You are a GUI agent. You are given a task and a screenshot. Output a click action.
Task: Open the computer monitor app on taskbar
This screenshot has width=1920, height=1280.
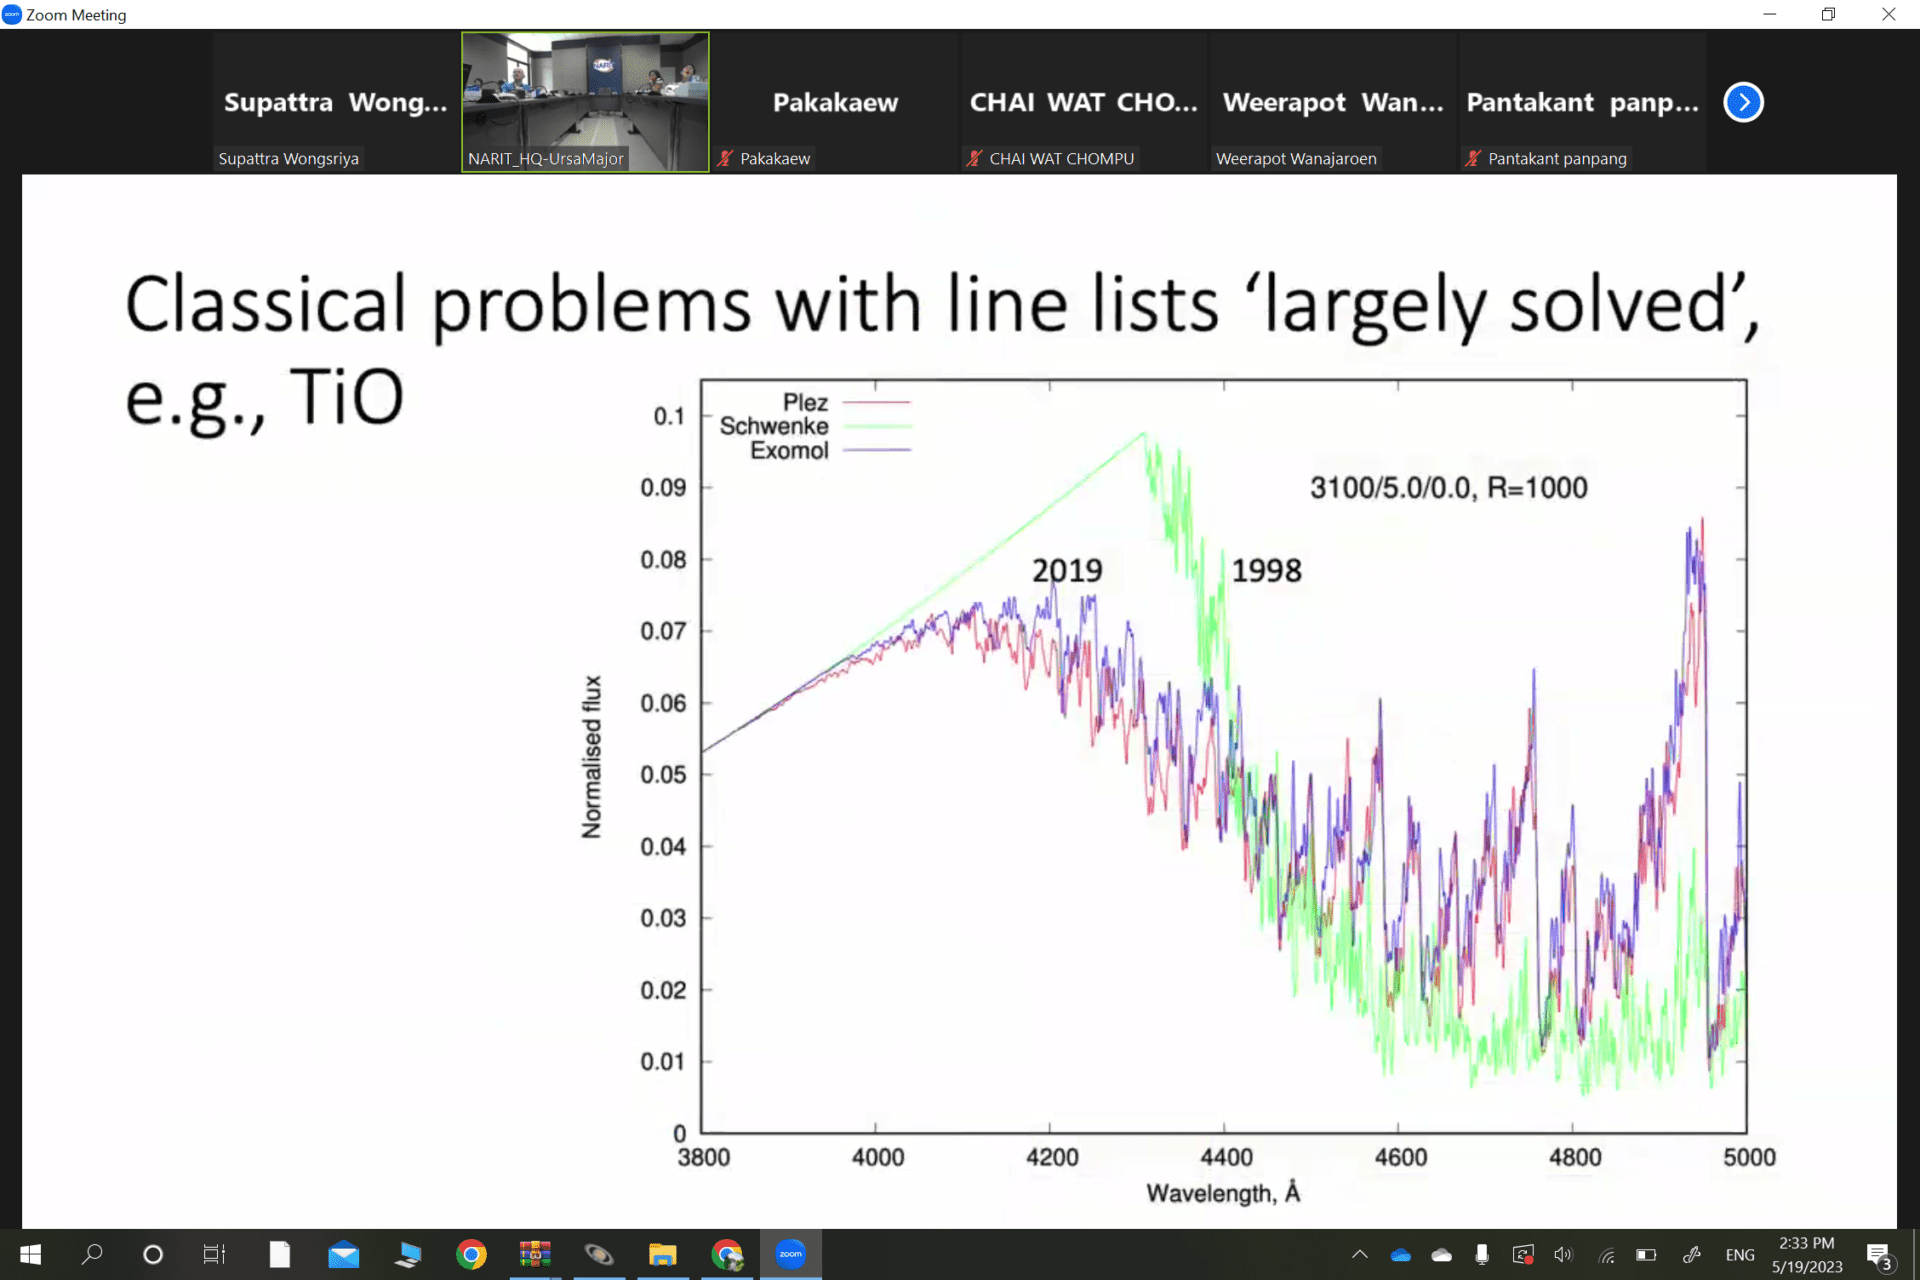tap(407, 1254)
